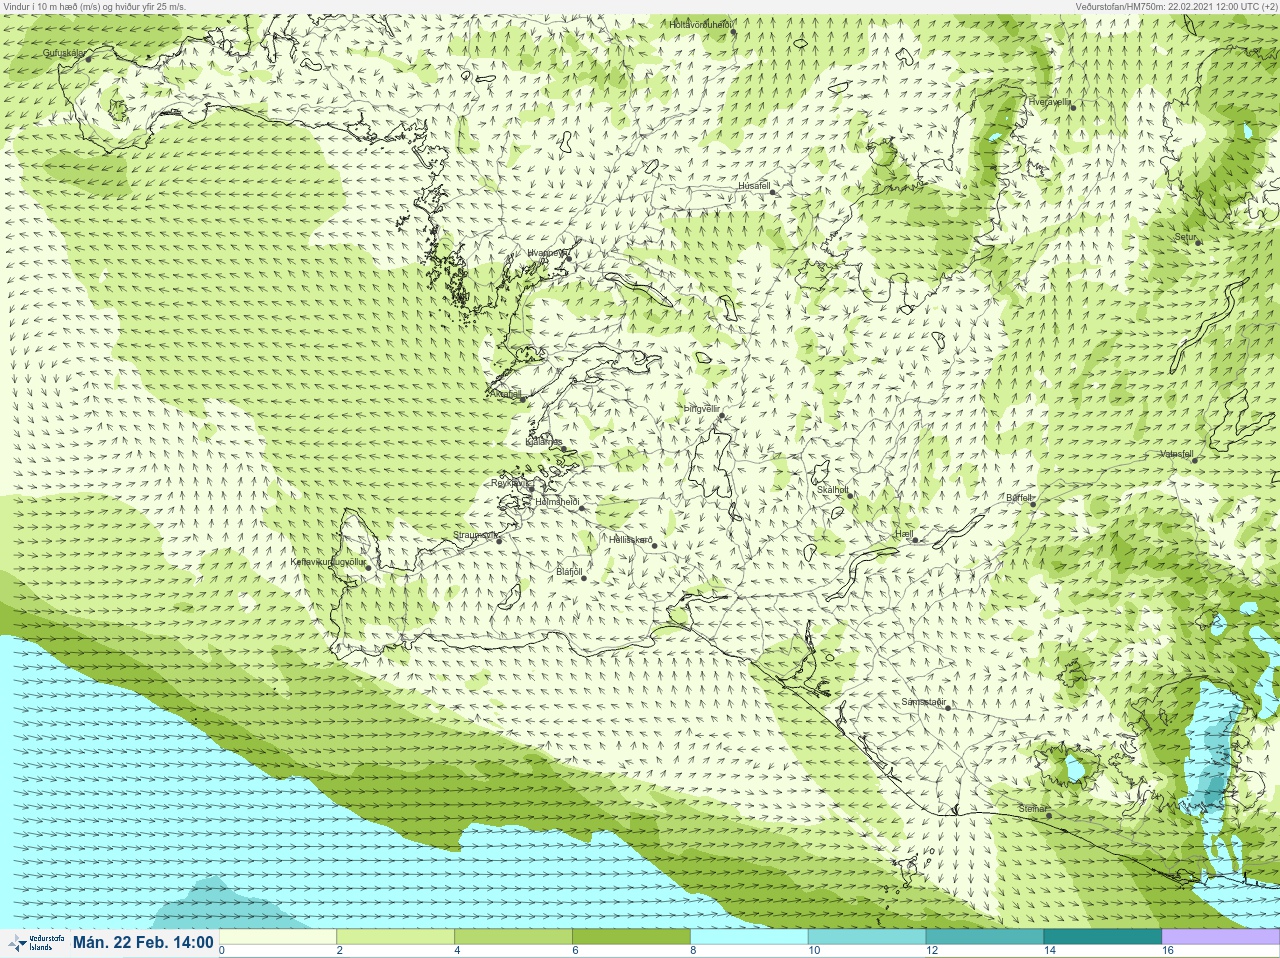Select the 14–16 m/s dark teal legend swatch
The width and height of the screenshot is (1280, 958).
pyautogui.click(x=1103, y=936)
